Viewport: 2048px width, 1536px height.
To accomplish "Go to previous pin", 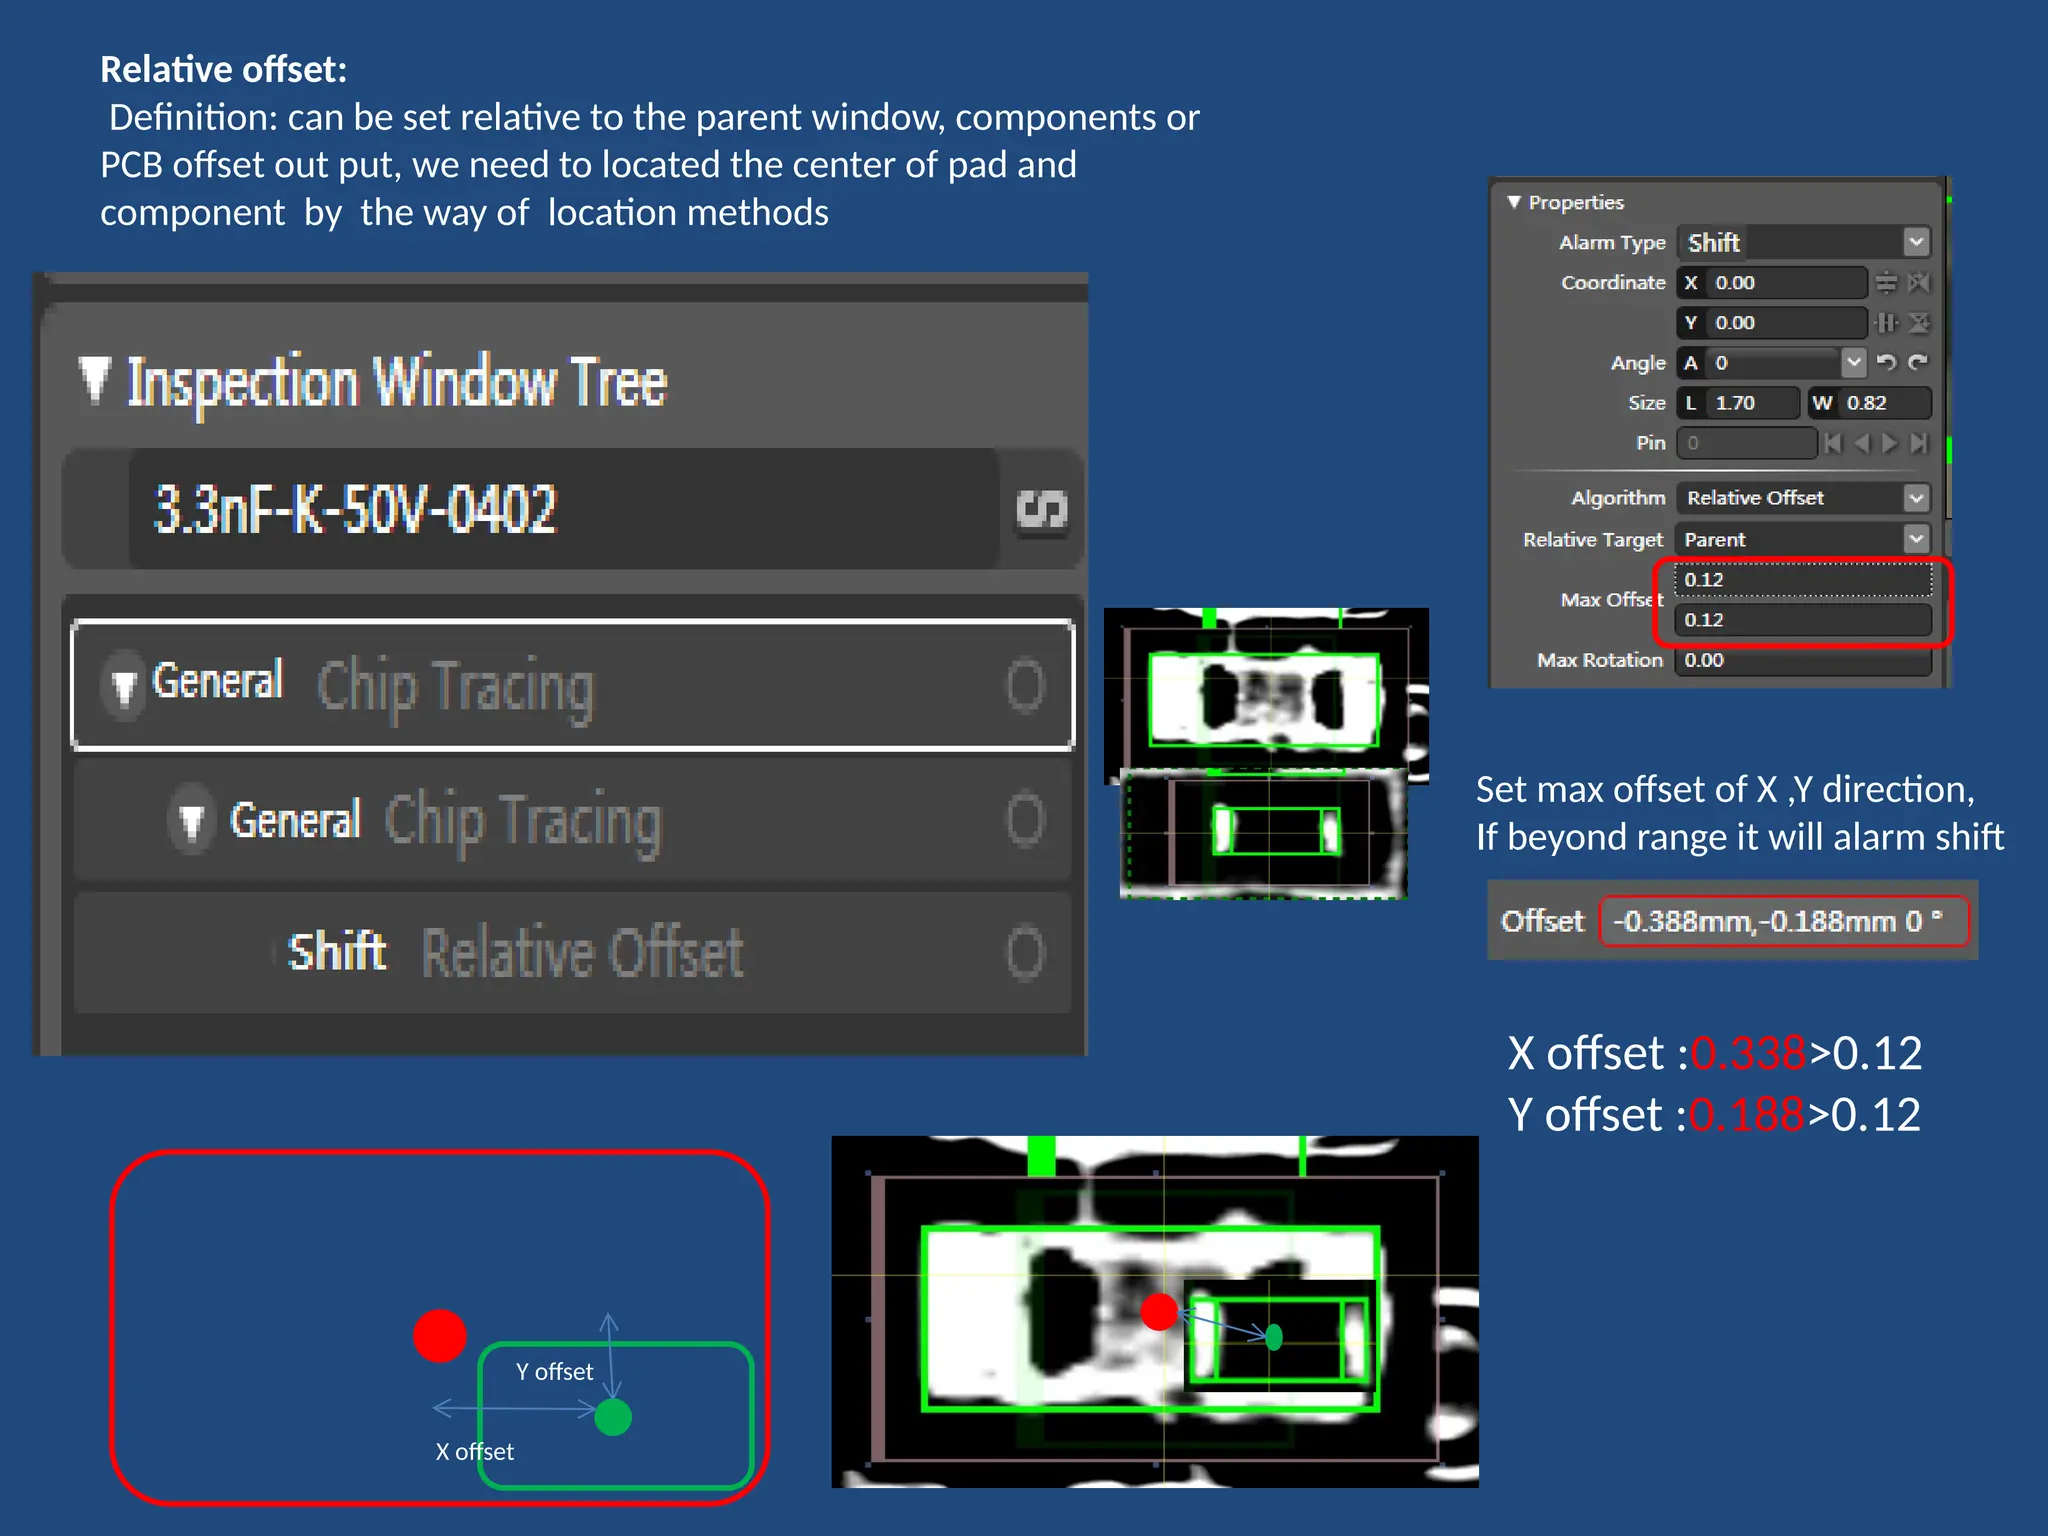I will coord(1861,443).
